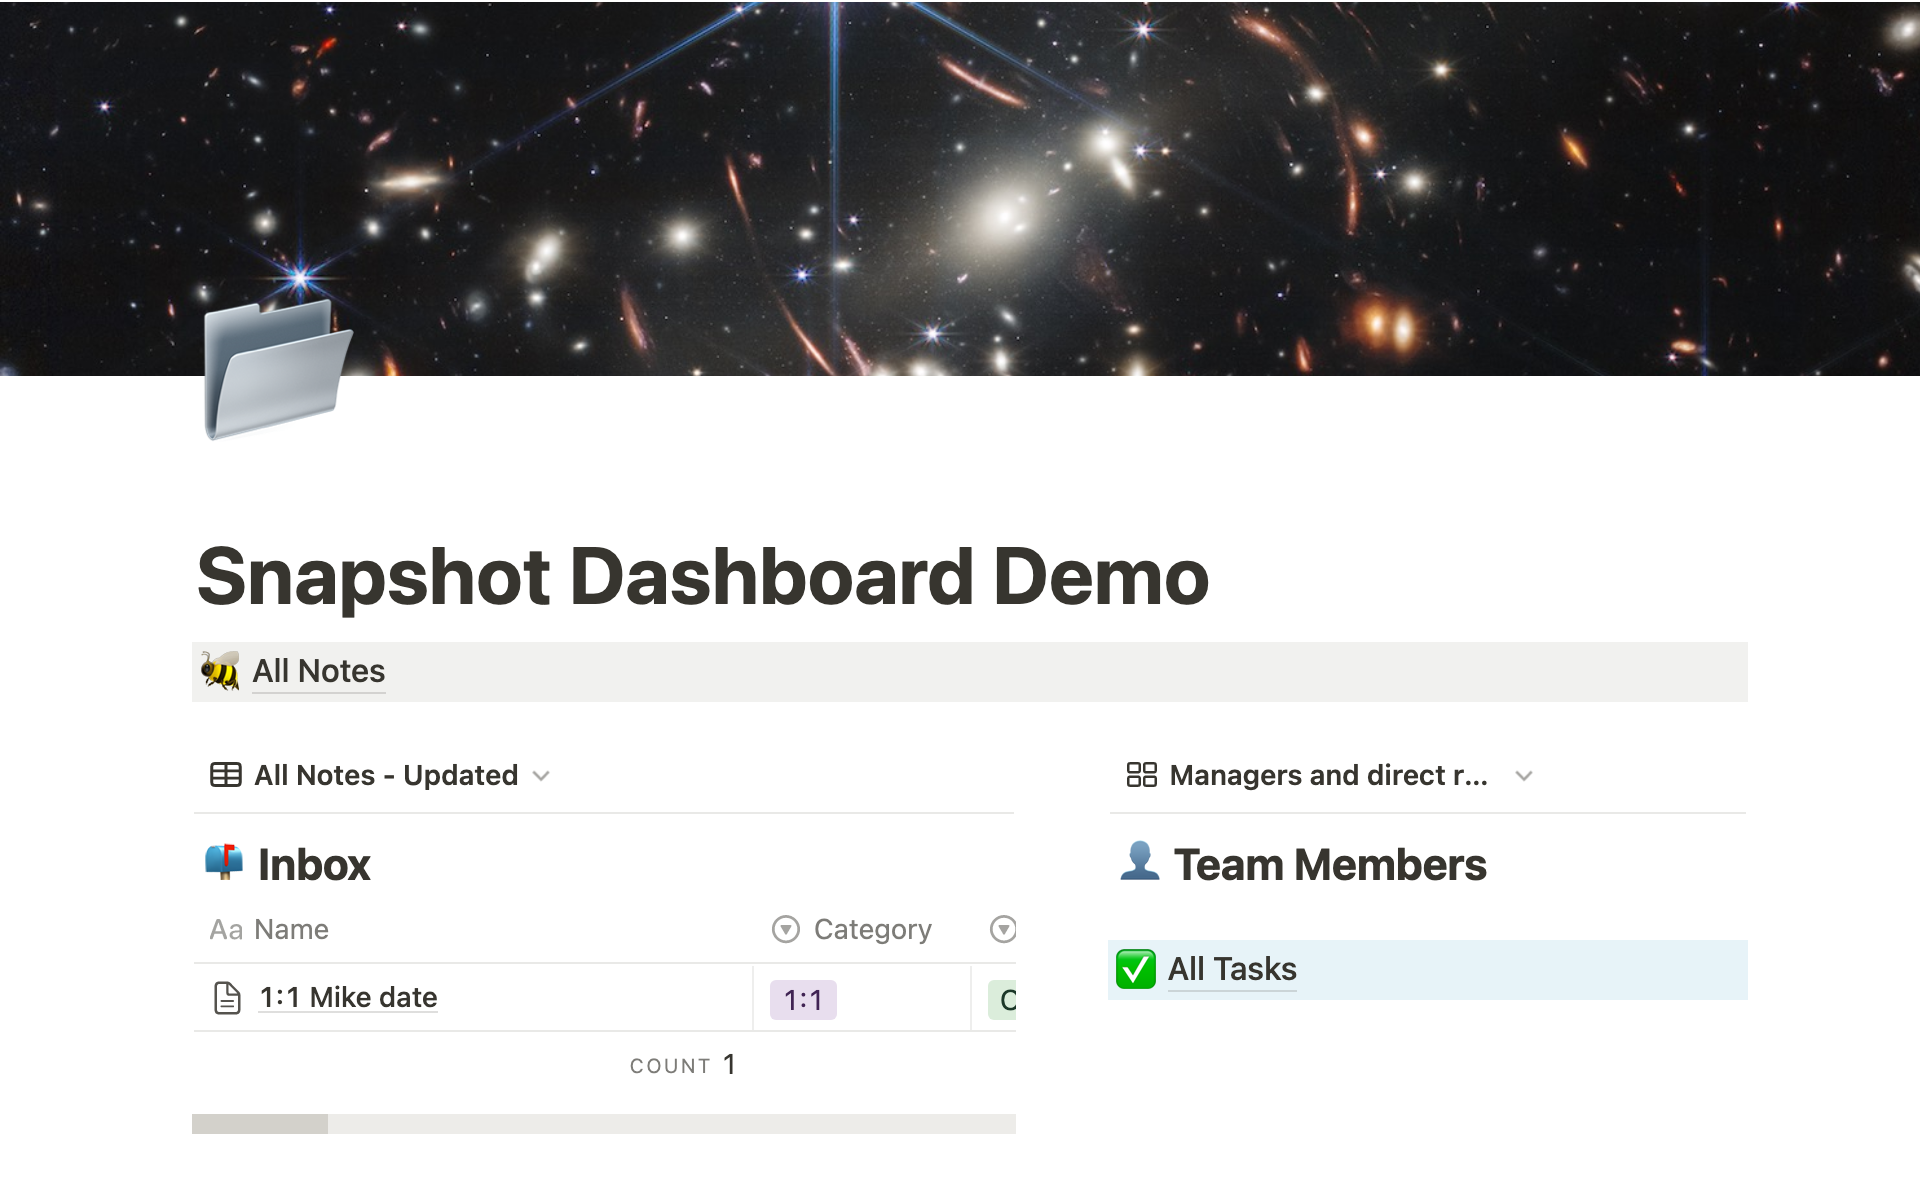Click the Category column header

(x=872, y=930)
